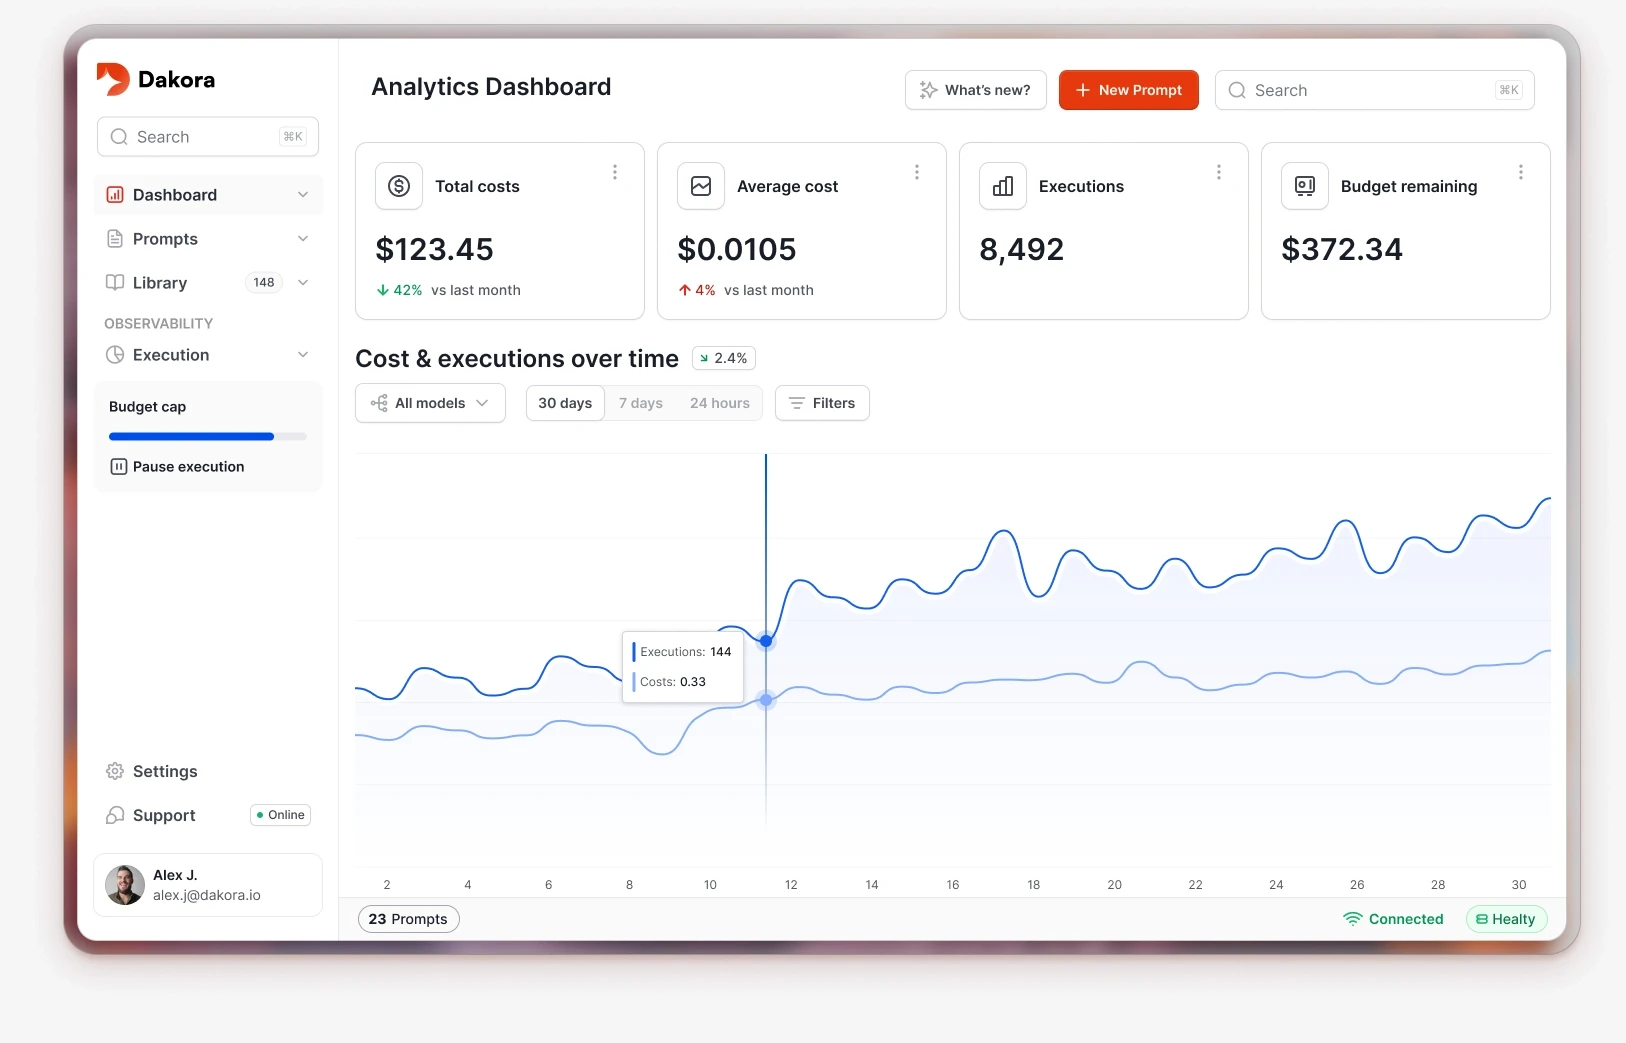Collapse the Dashboard section chevron
Screen dimensions: 1626x1043
303,194
